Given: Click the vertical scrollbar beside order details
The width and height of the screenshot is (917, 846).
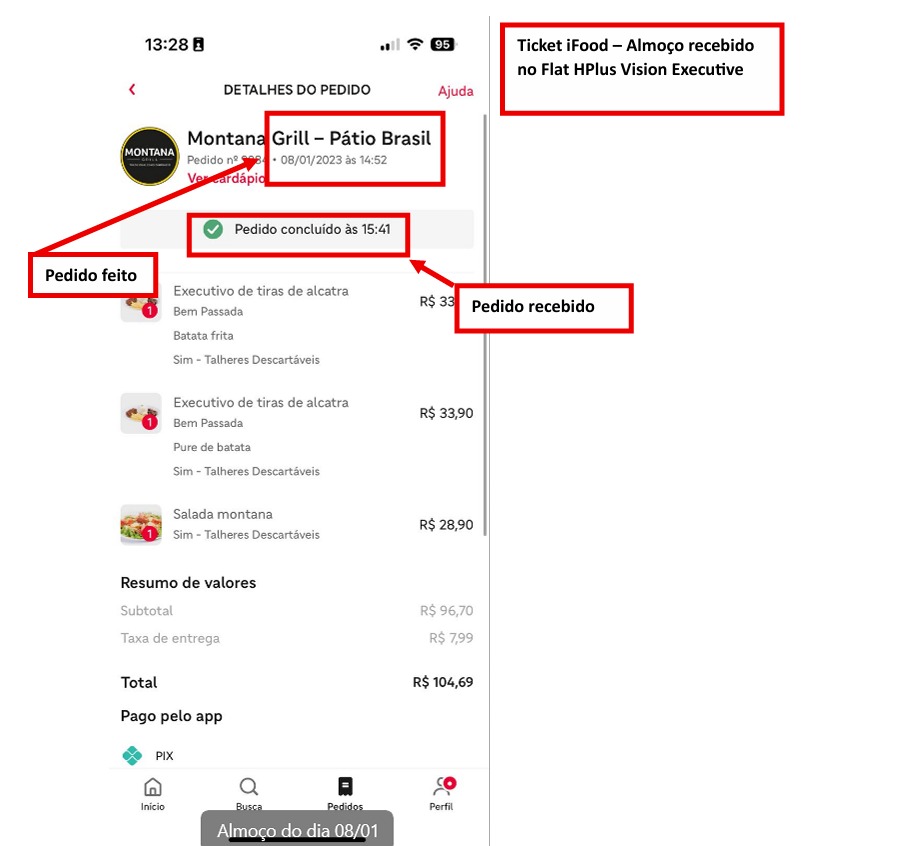Looking at the screenshot, I should click(x=485, y=324).
